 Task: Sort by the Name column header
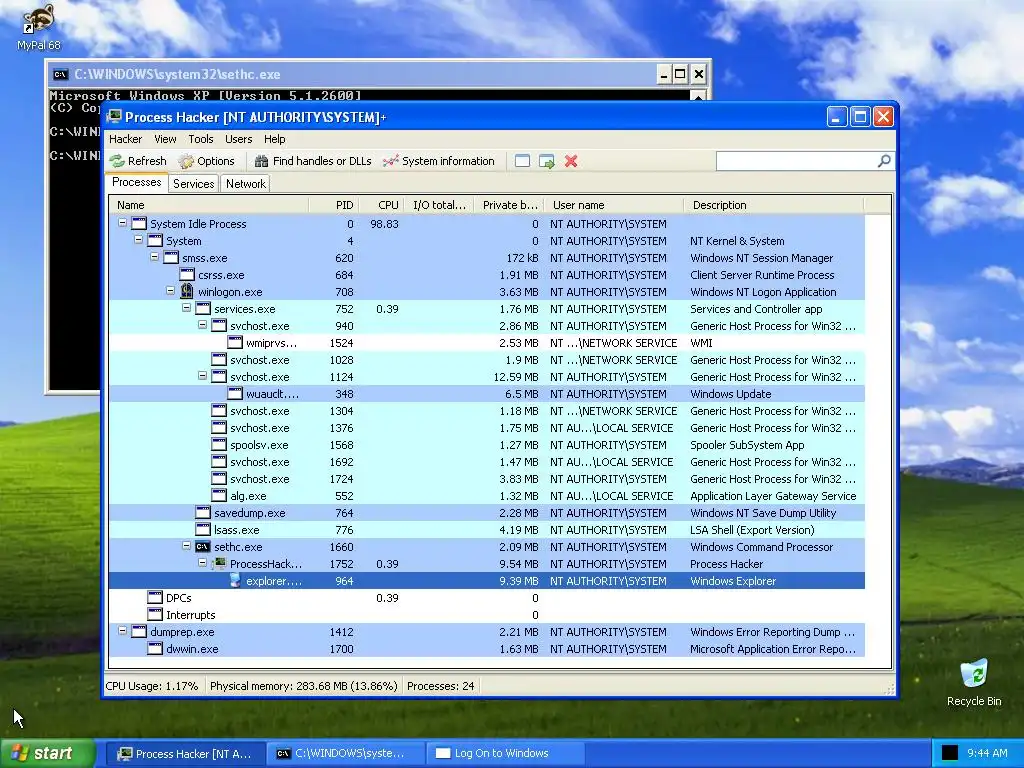[x=209, y=205]
